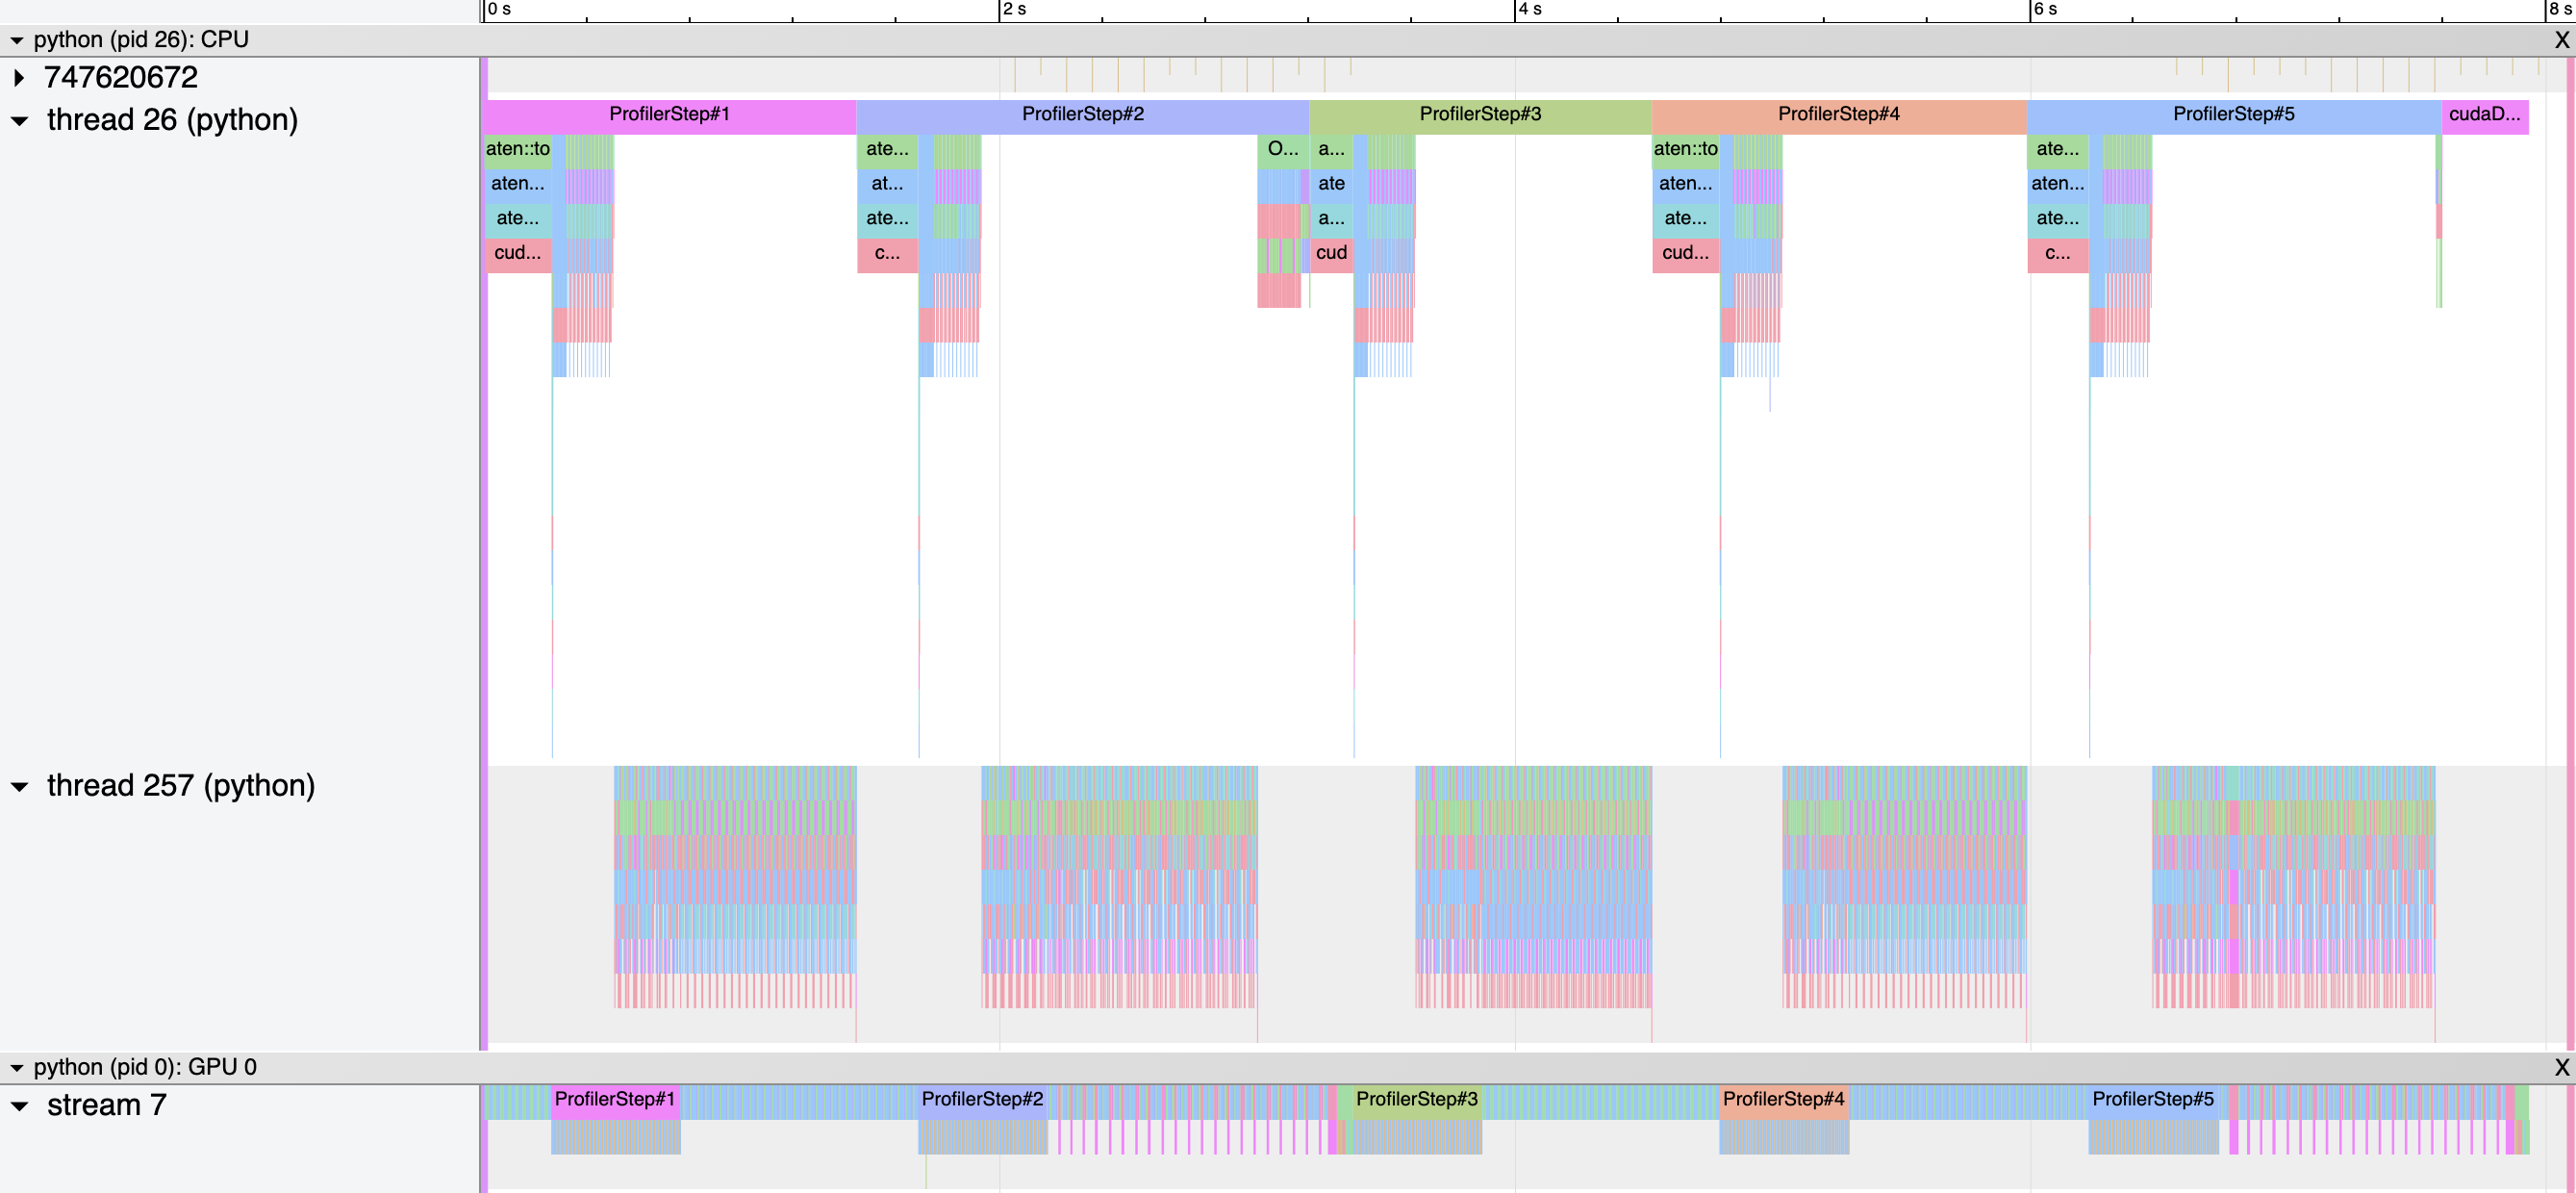Collapse the stream 7 track

click(x=19, y=1106)
